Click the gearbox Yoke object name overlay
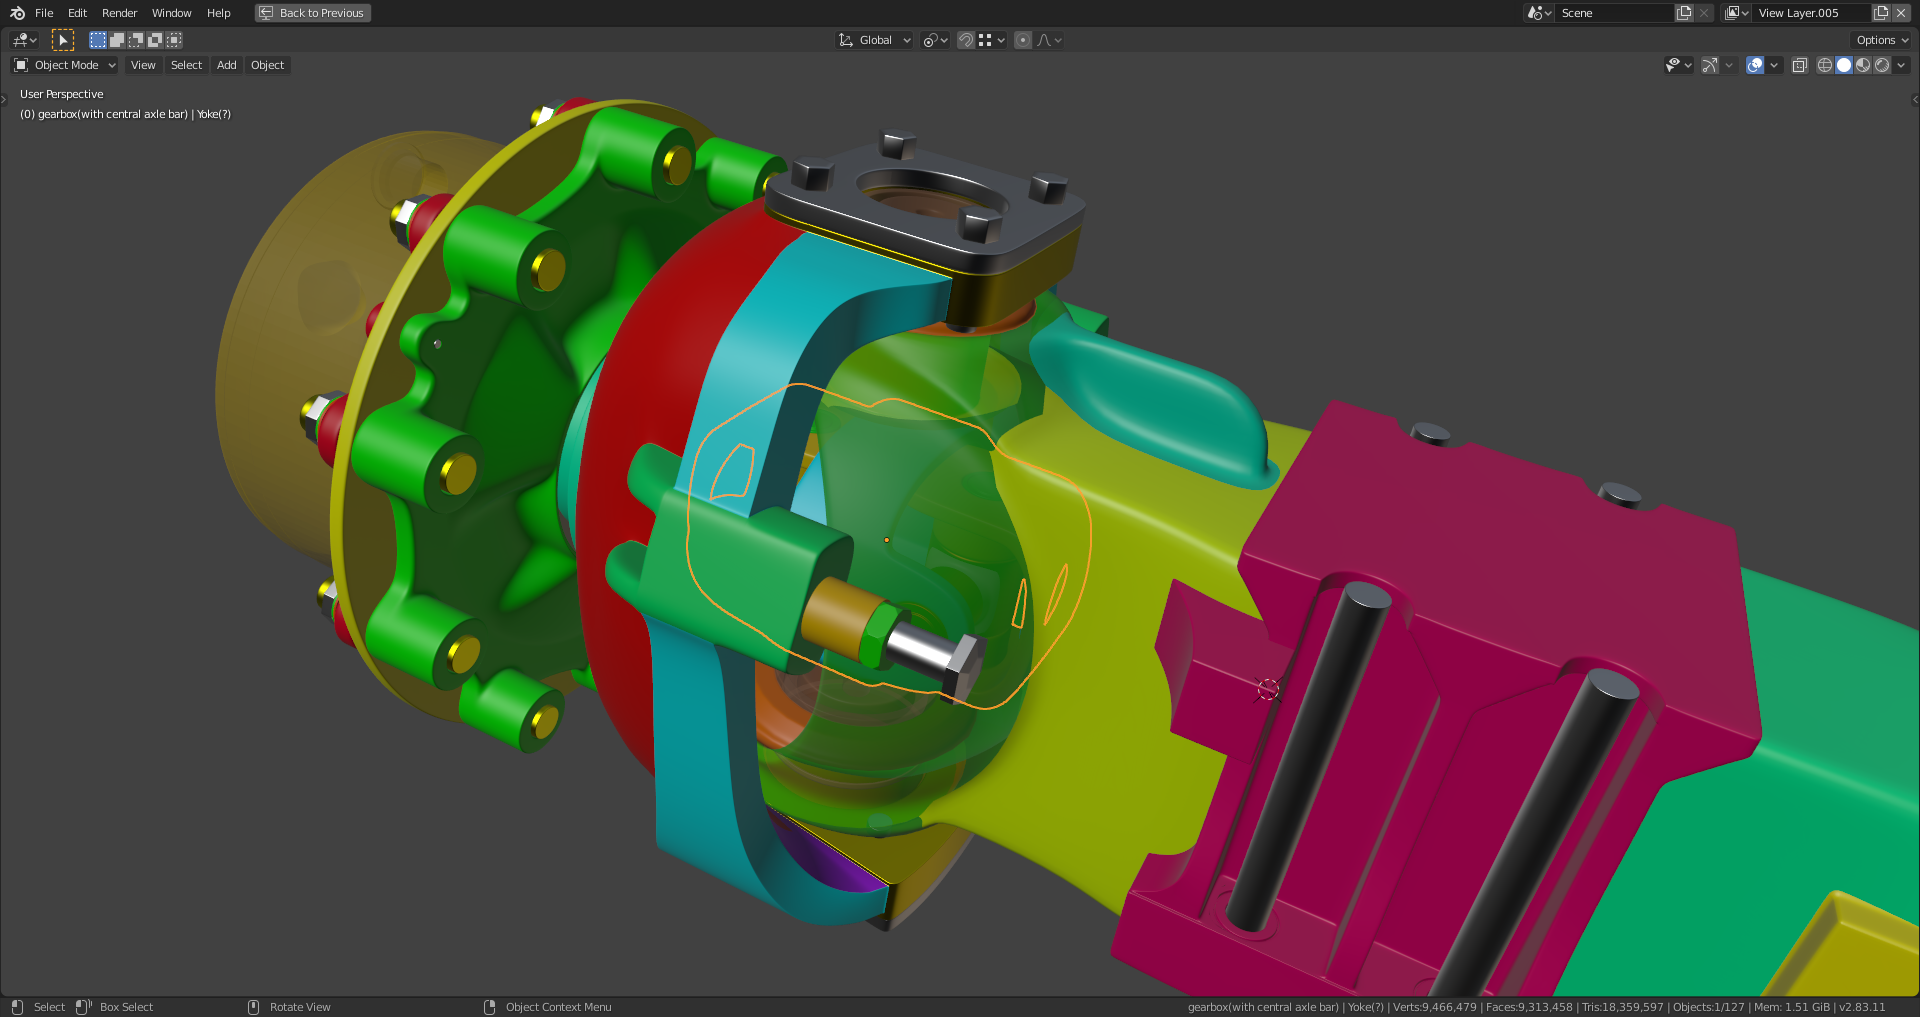 (x=125, y=114)
